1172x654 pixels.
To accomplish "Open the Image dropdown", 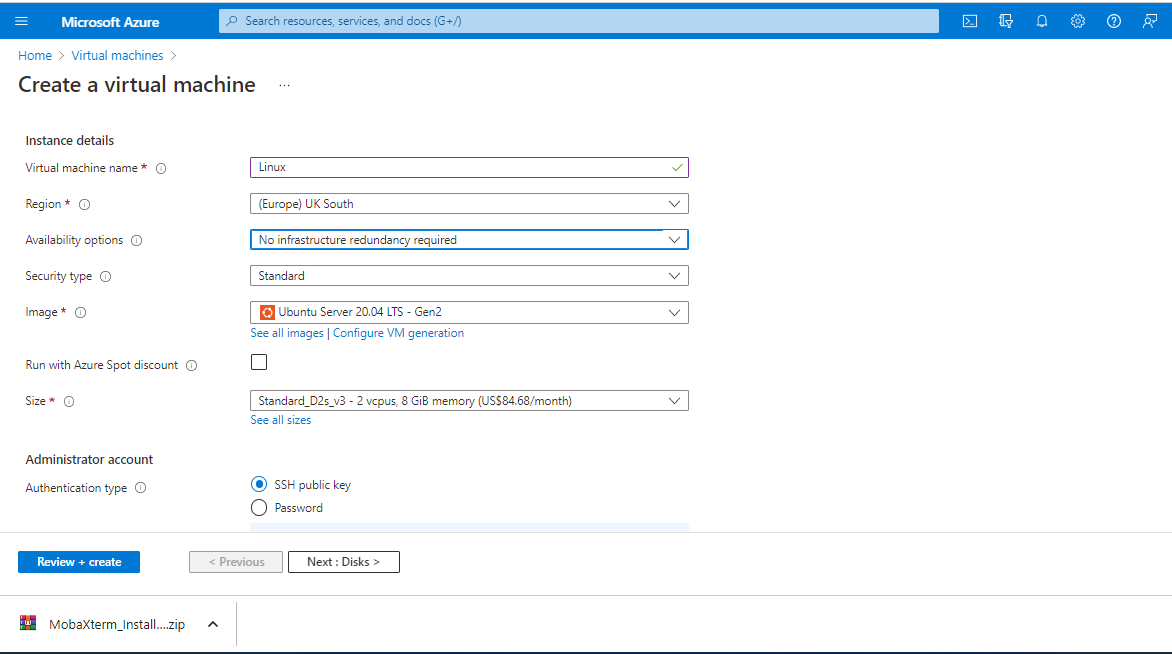I will [x=469, y=312].
